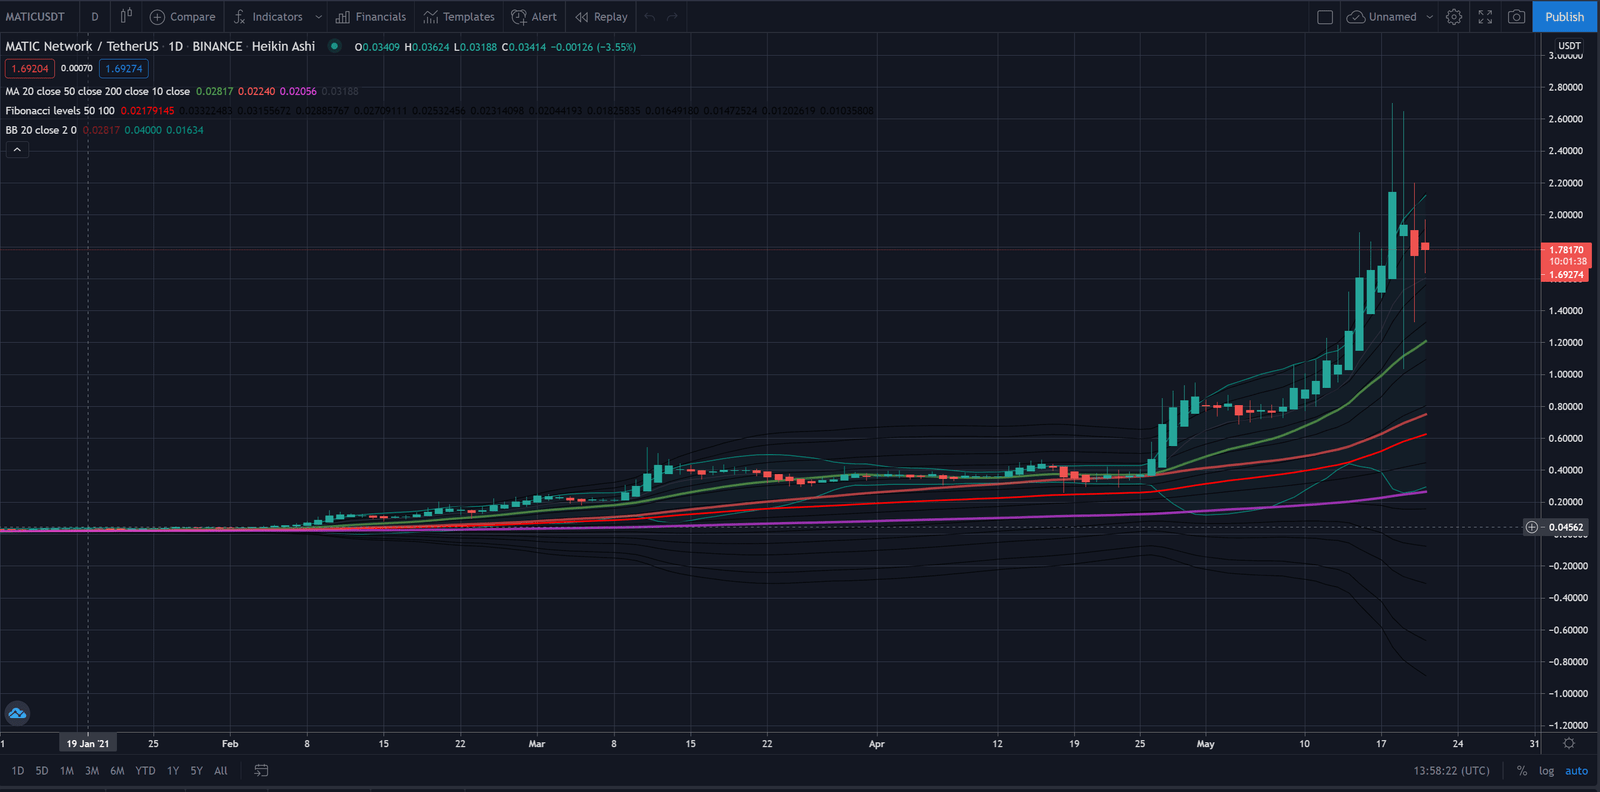This screenshot has width=1600, height=792.
Task: Open the select layout square icon
Action: tap(1325, 17)
